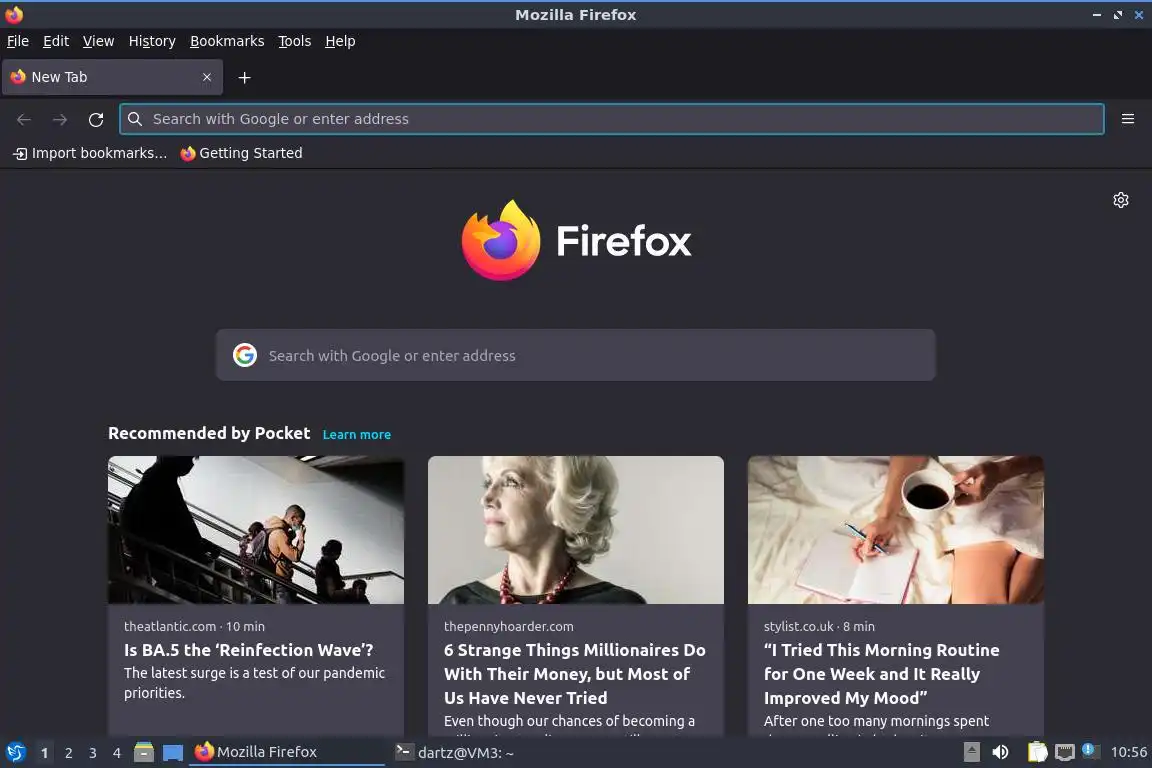Click the forward navigation arrow

(x=60, y=119)
